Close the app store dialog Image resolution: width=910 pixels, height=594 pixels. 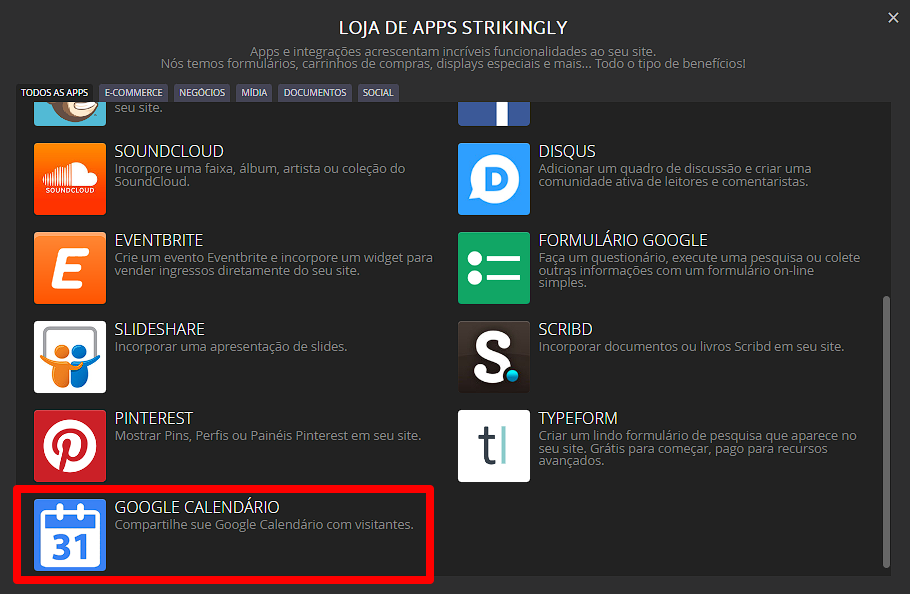point(893,17)
